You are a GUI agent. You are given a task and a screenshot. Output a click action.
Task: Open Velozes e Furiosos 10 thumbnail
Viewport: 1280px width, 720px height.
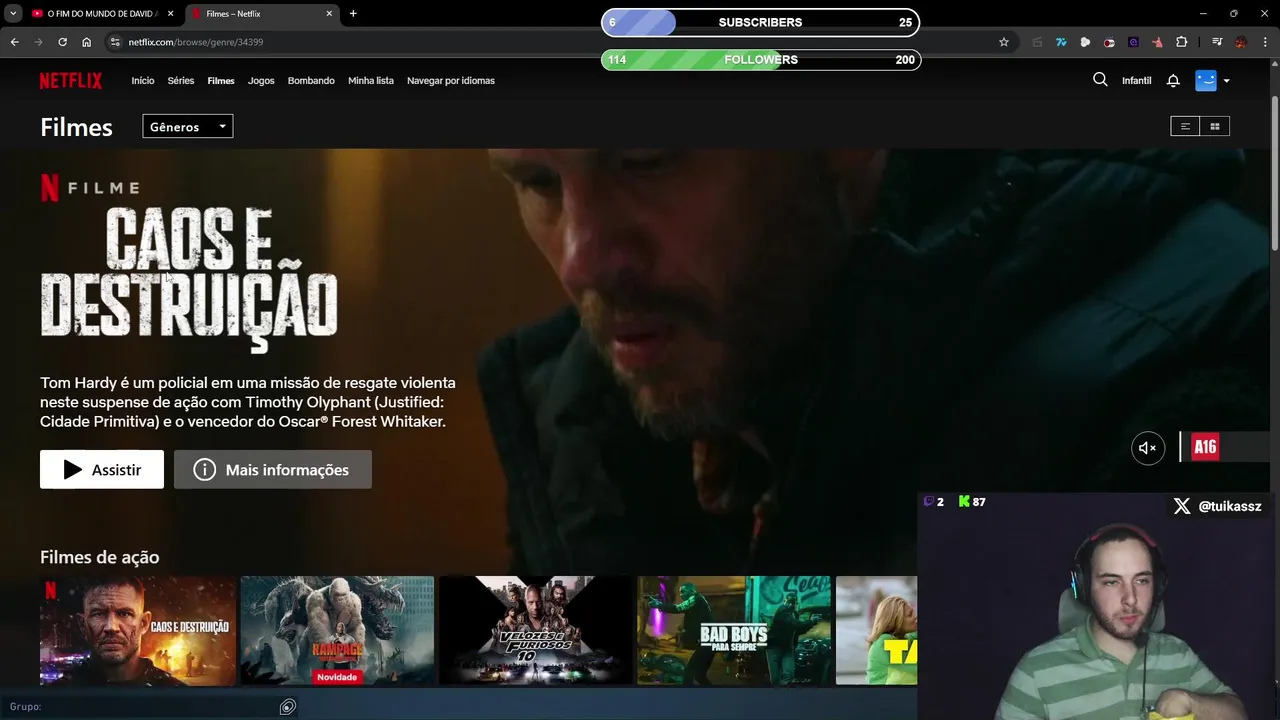click(x=535, y=630)
